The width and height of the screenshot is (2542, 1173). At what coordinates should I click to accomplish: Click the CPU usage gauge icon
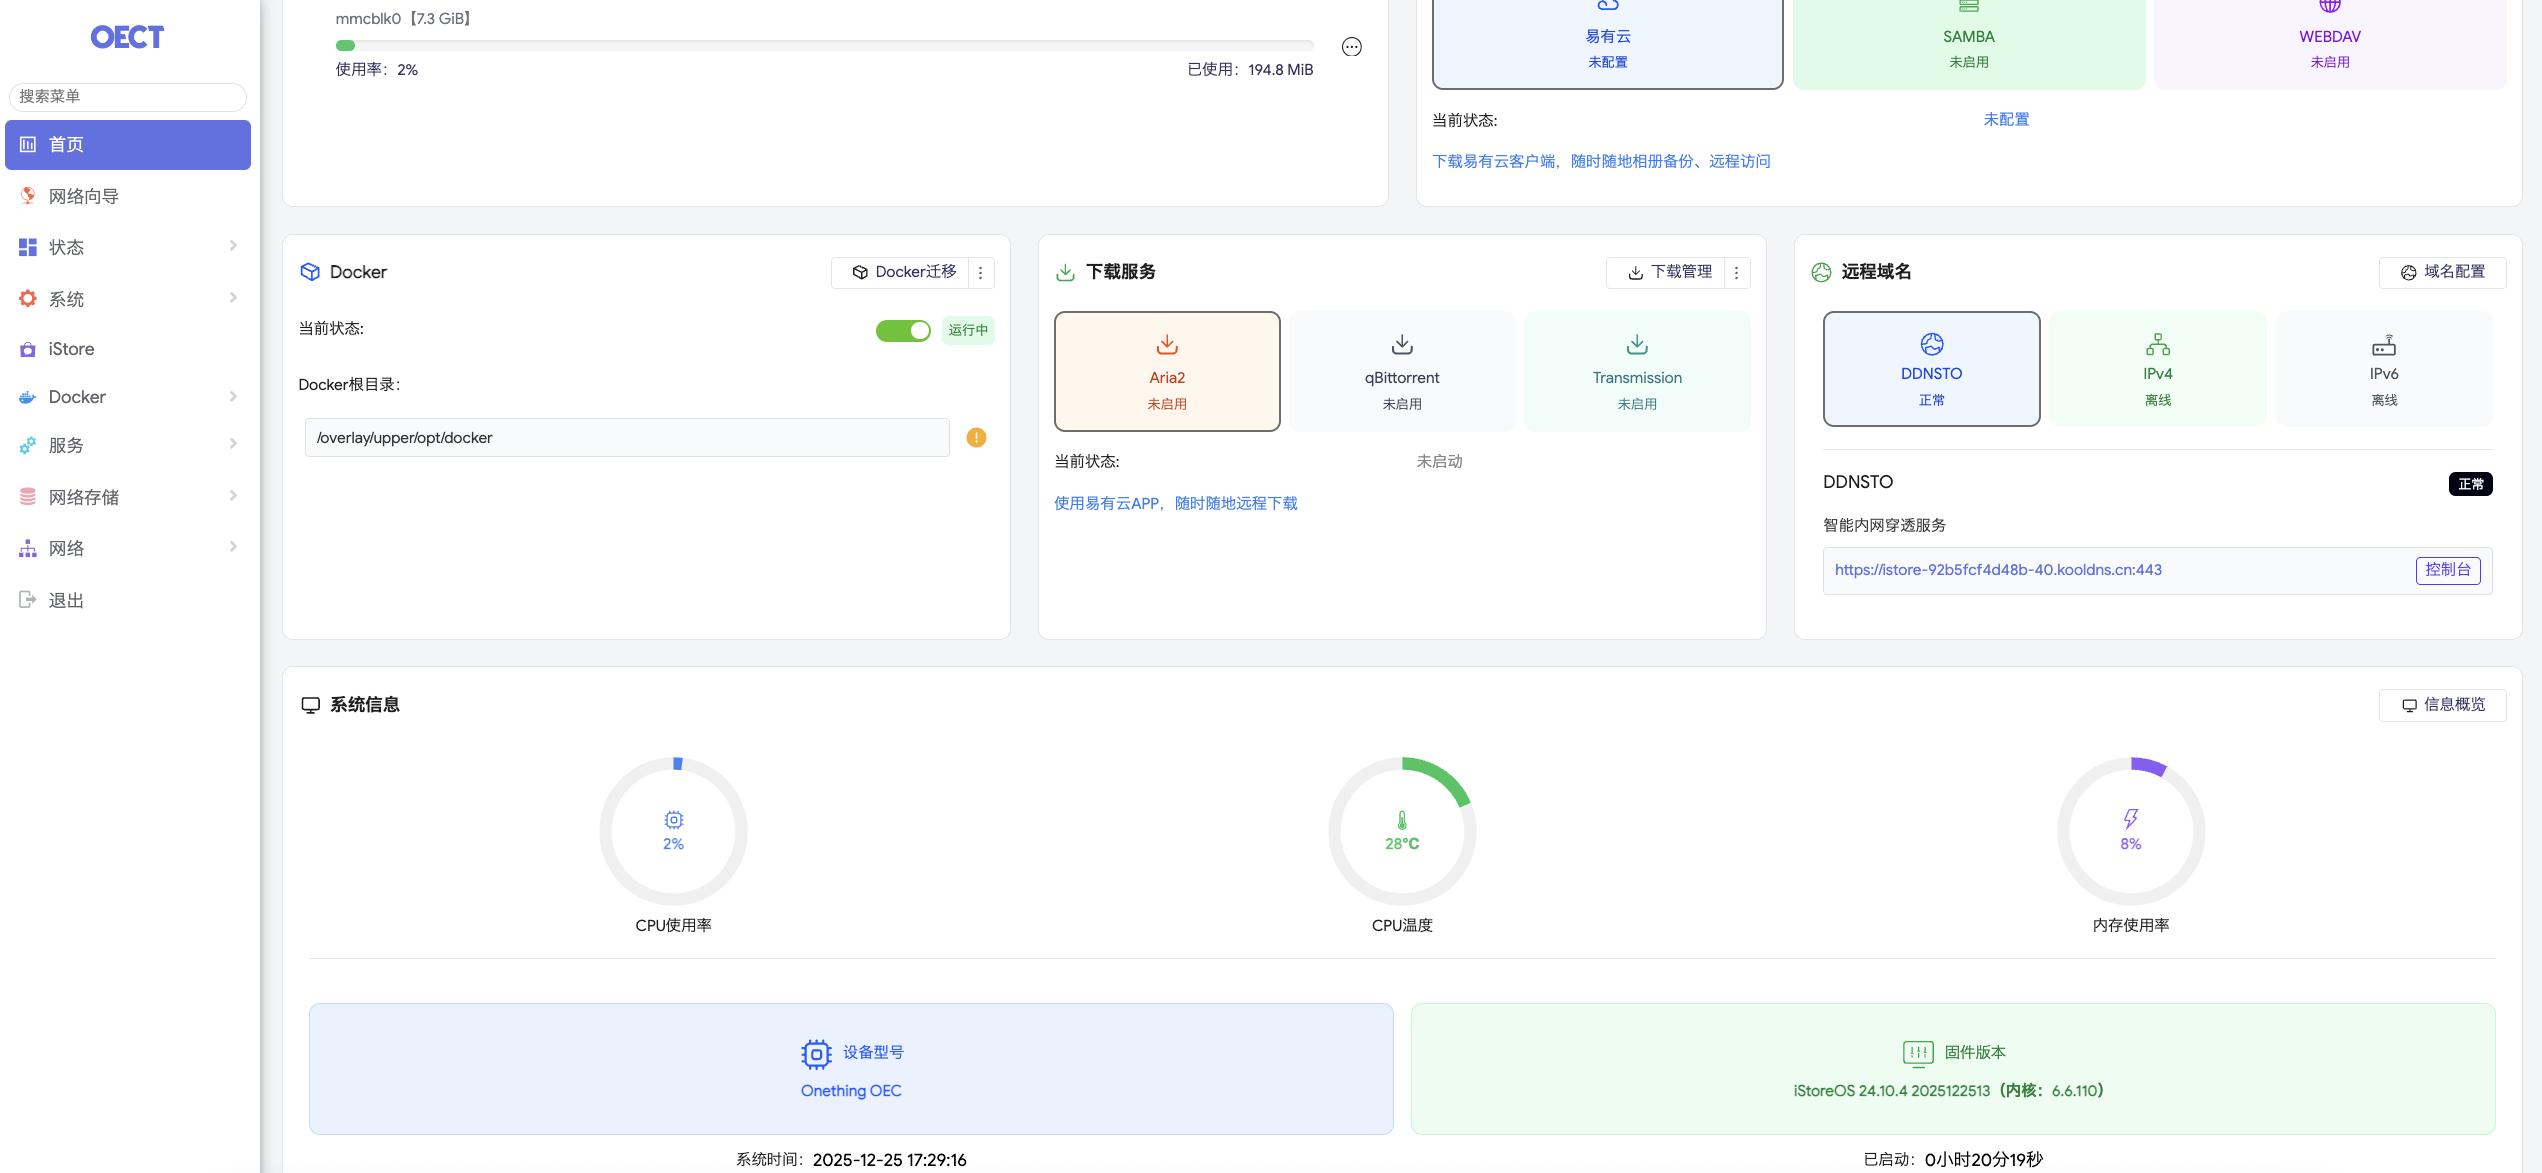point(673,820)
